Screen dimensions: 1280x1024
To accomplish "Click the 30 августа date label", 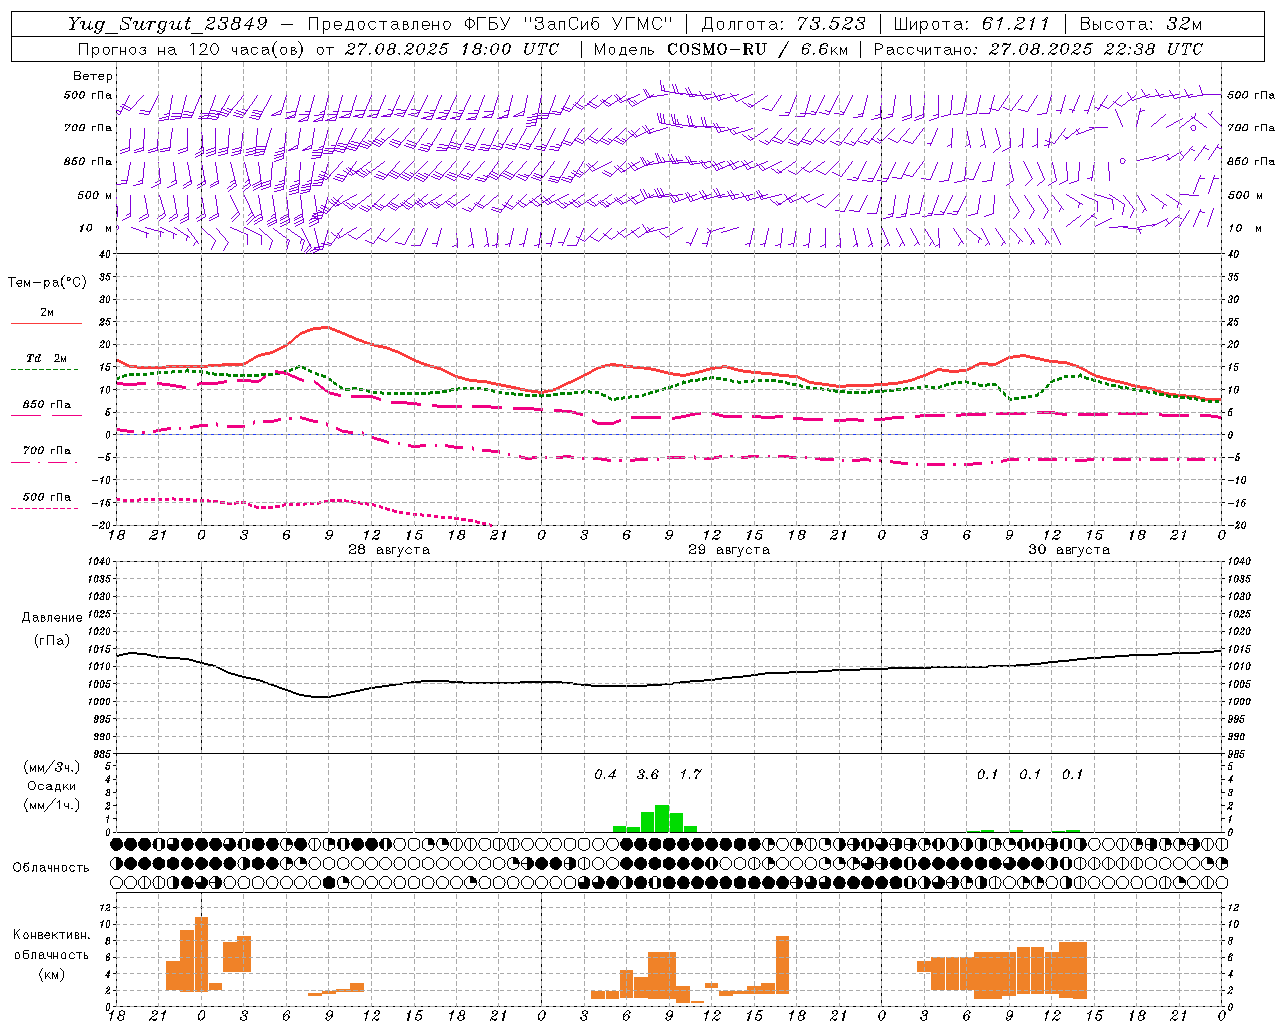I will pos(1069,550).
